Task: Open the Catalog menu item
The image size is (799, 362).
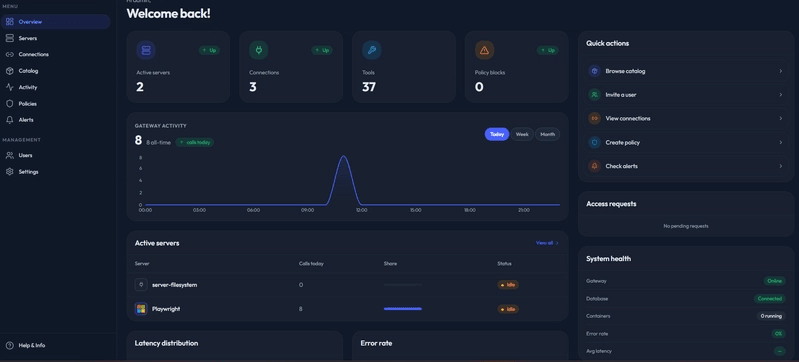Action: pos(56,71)
